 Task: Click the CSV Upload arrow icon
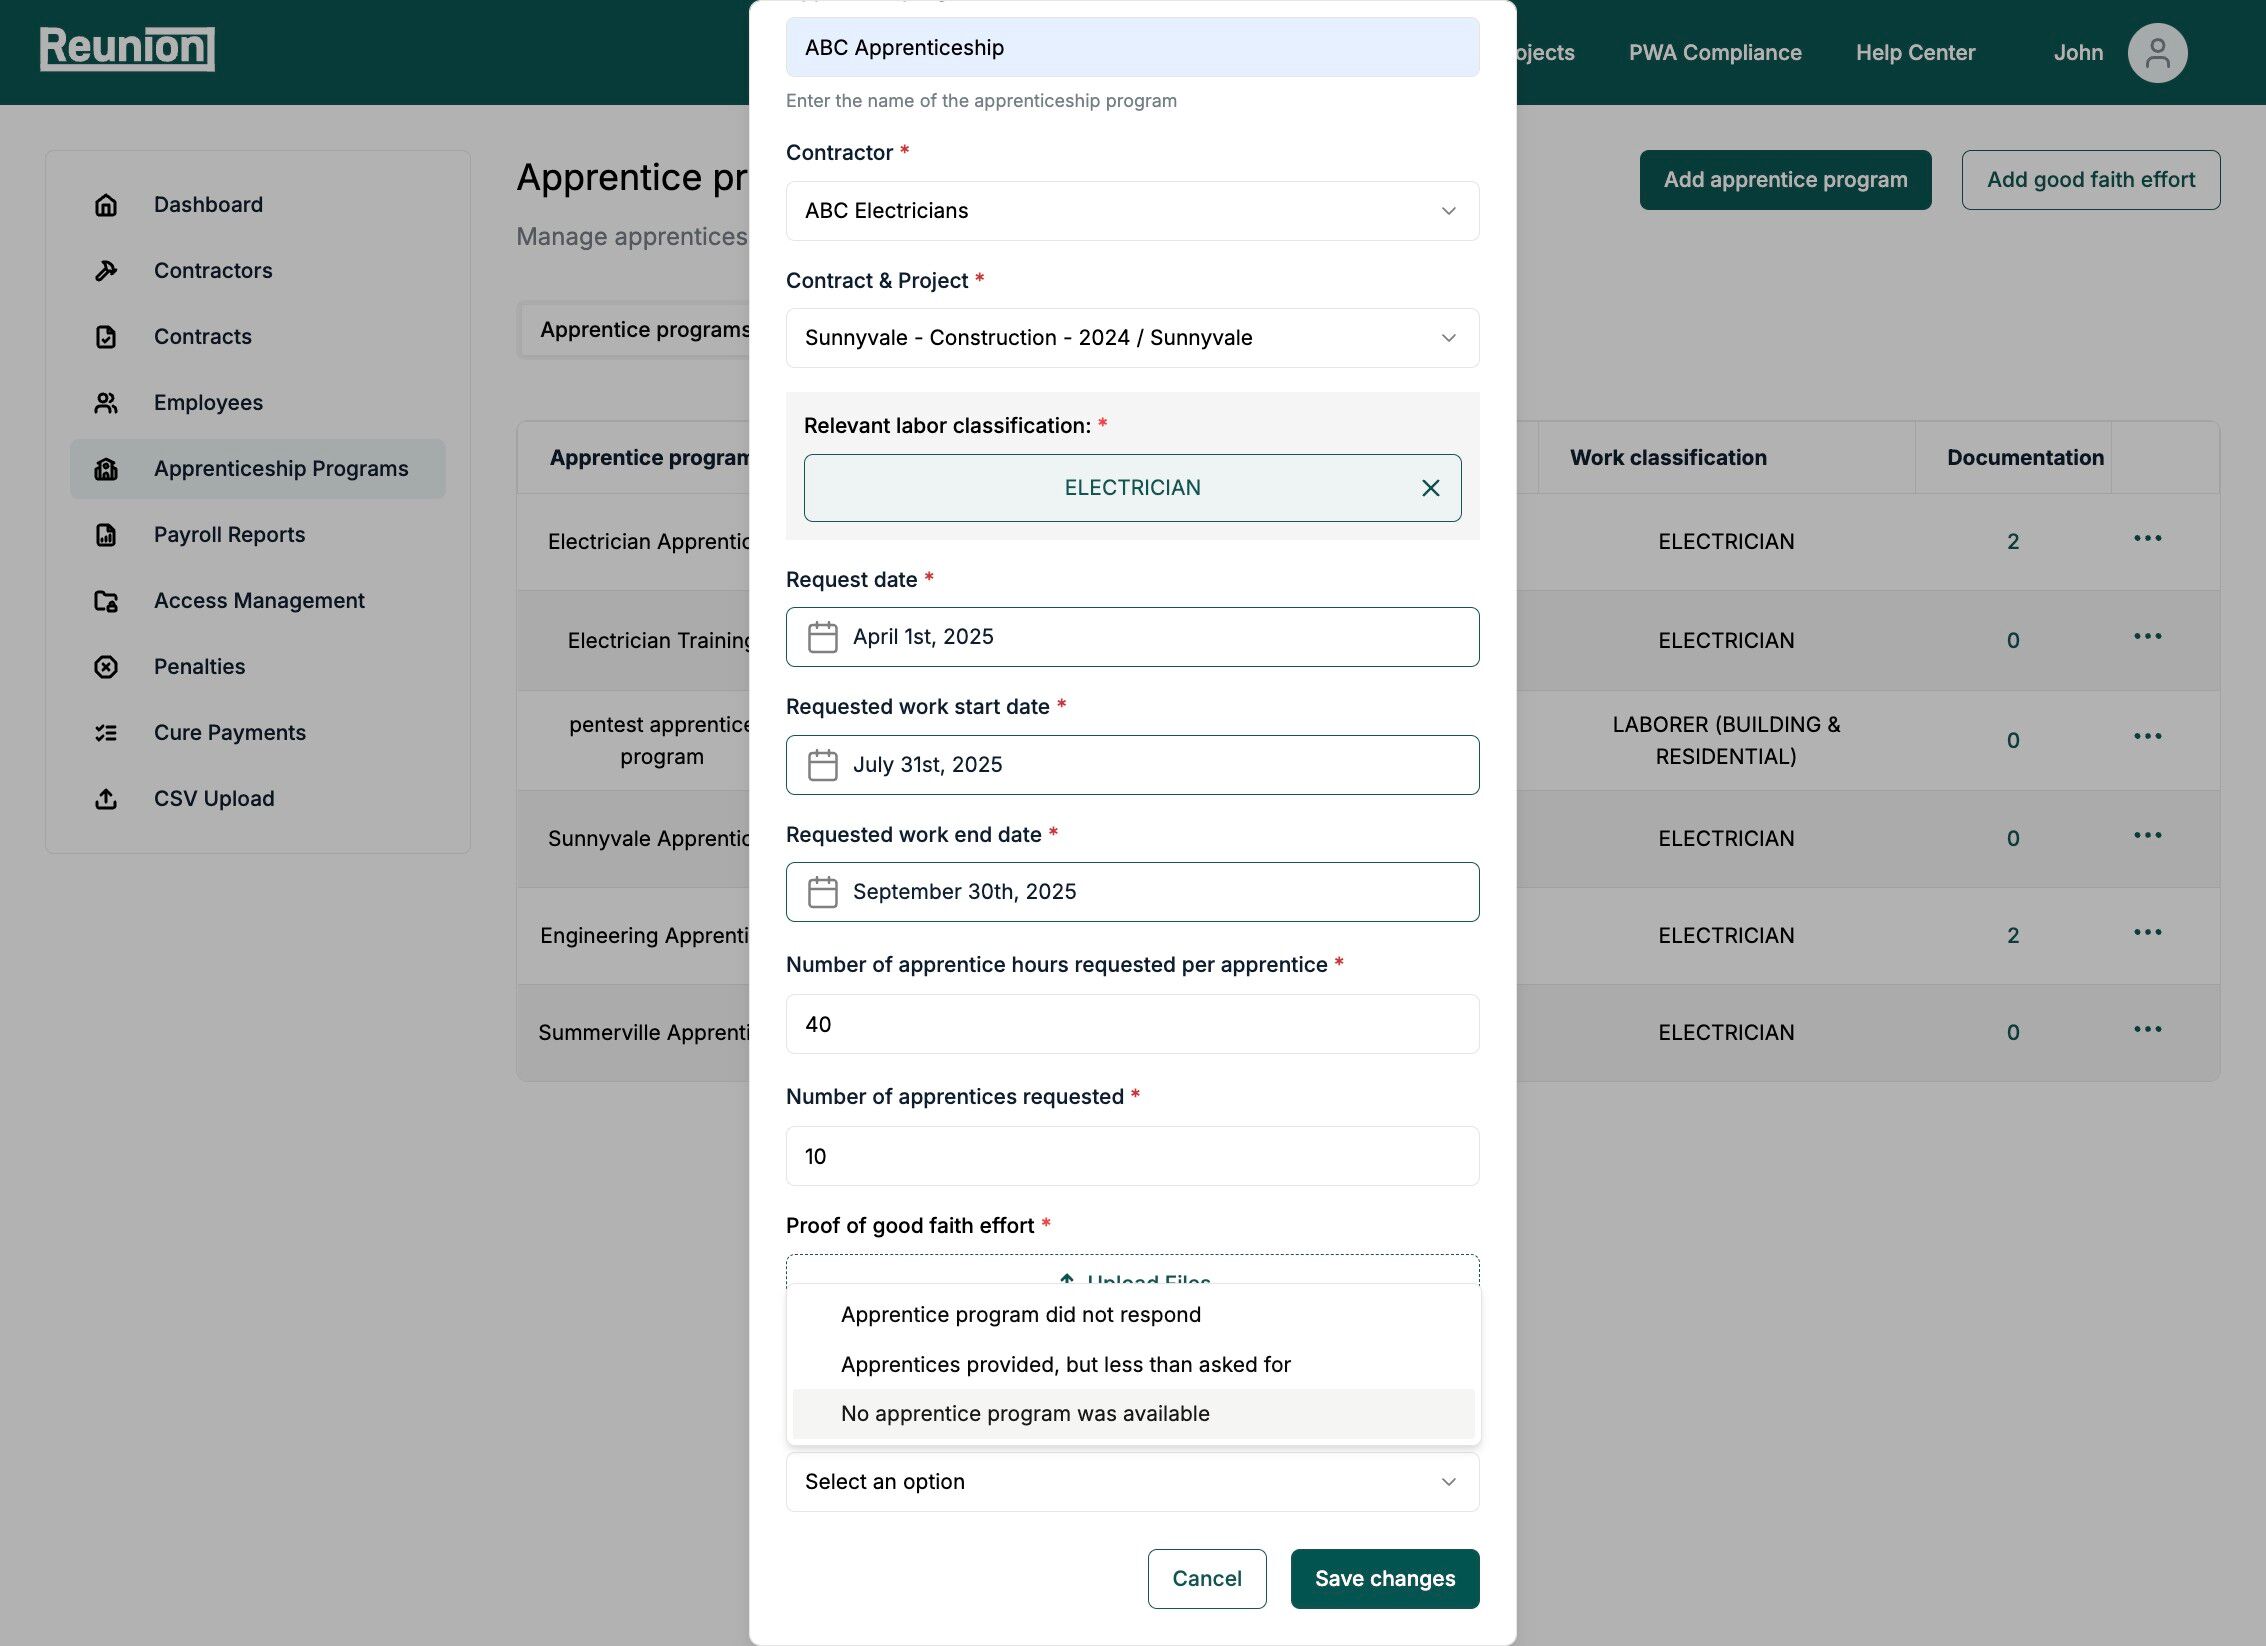tap(106, 799)
